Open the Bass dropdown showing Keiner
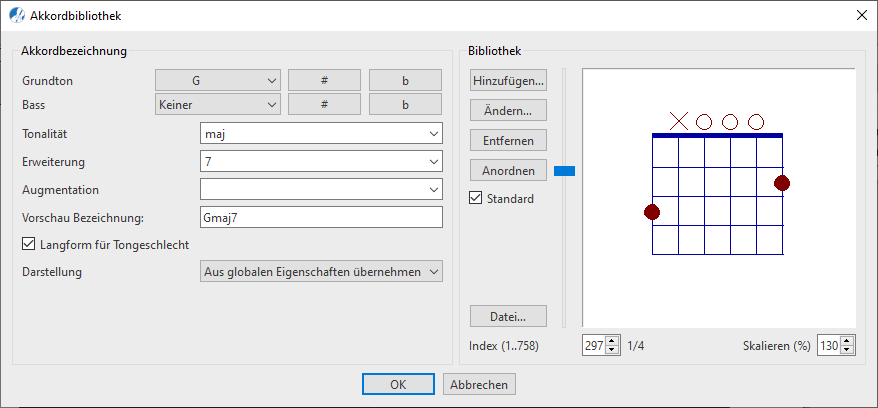The width and height of the screenshot is (878, 408). 218,104
